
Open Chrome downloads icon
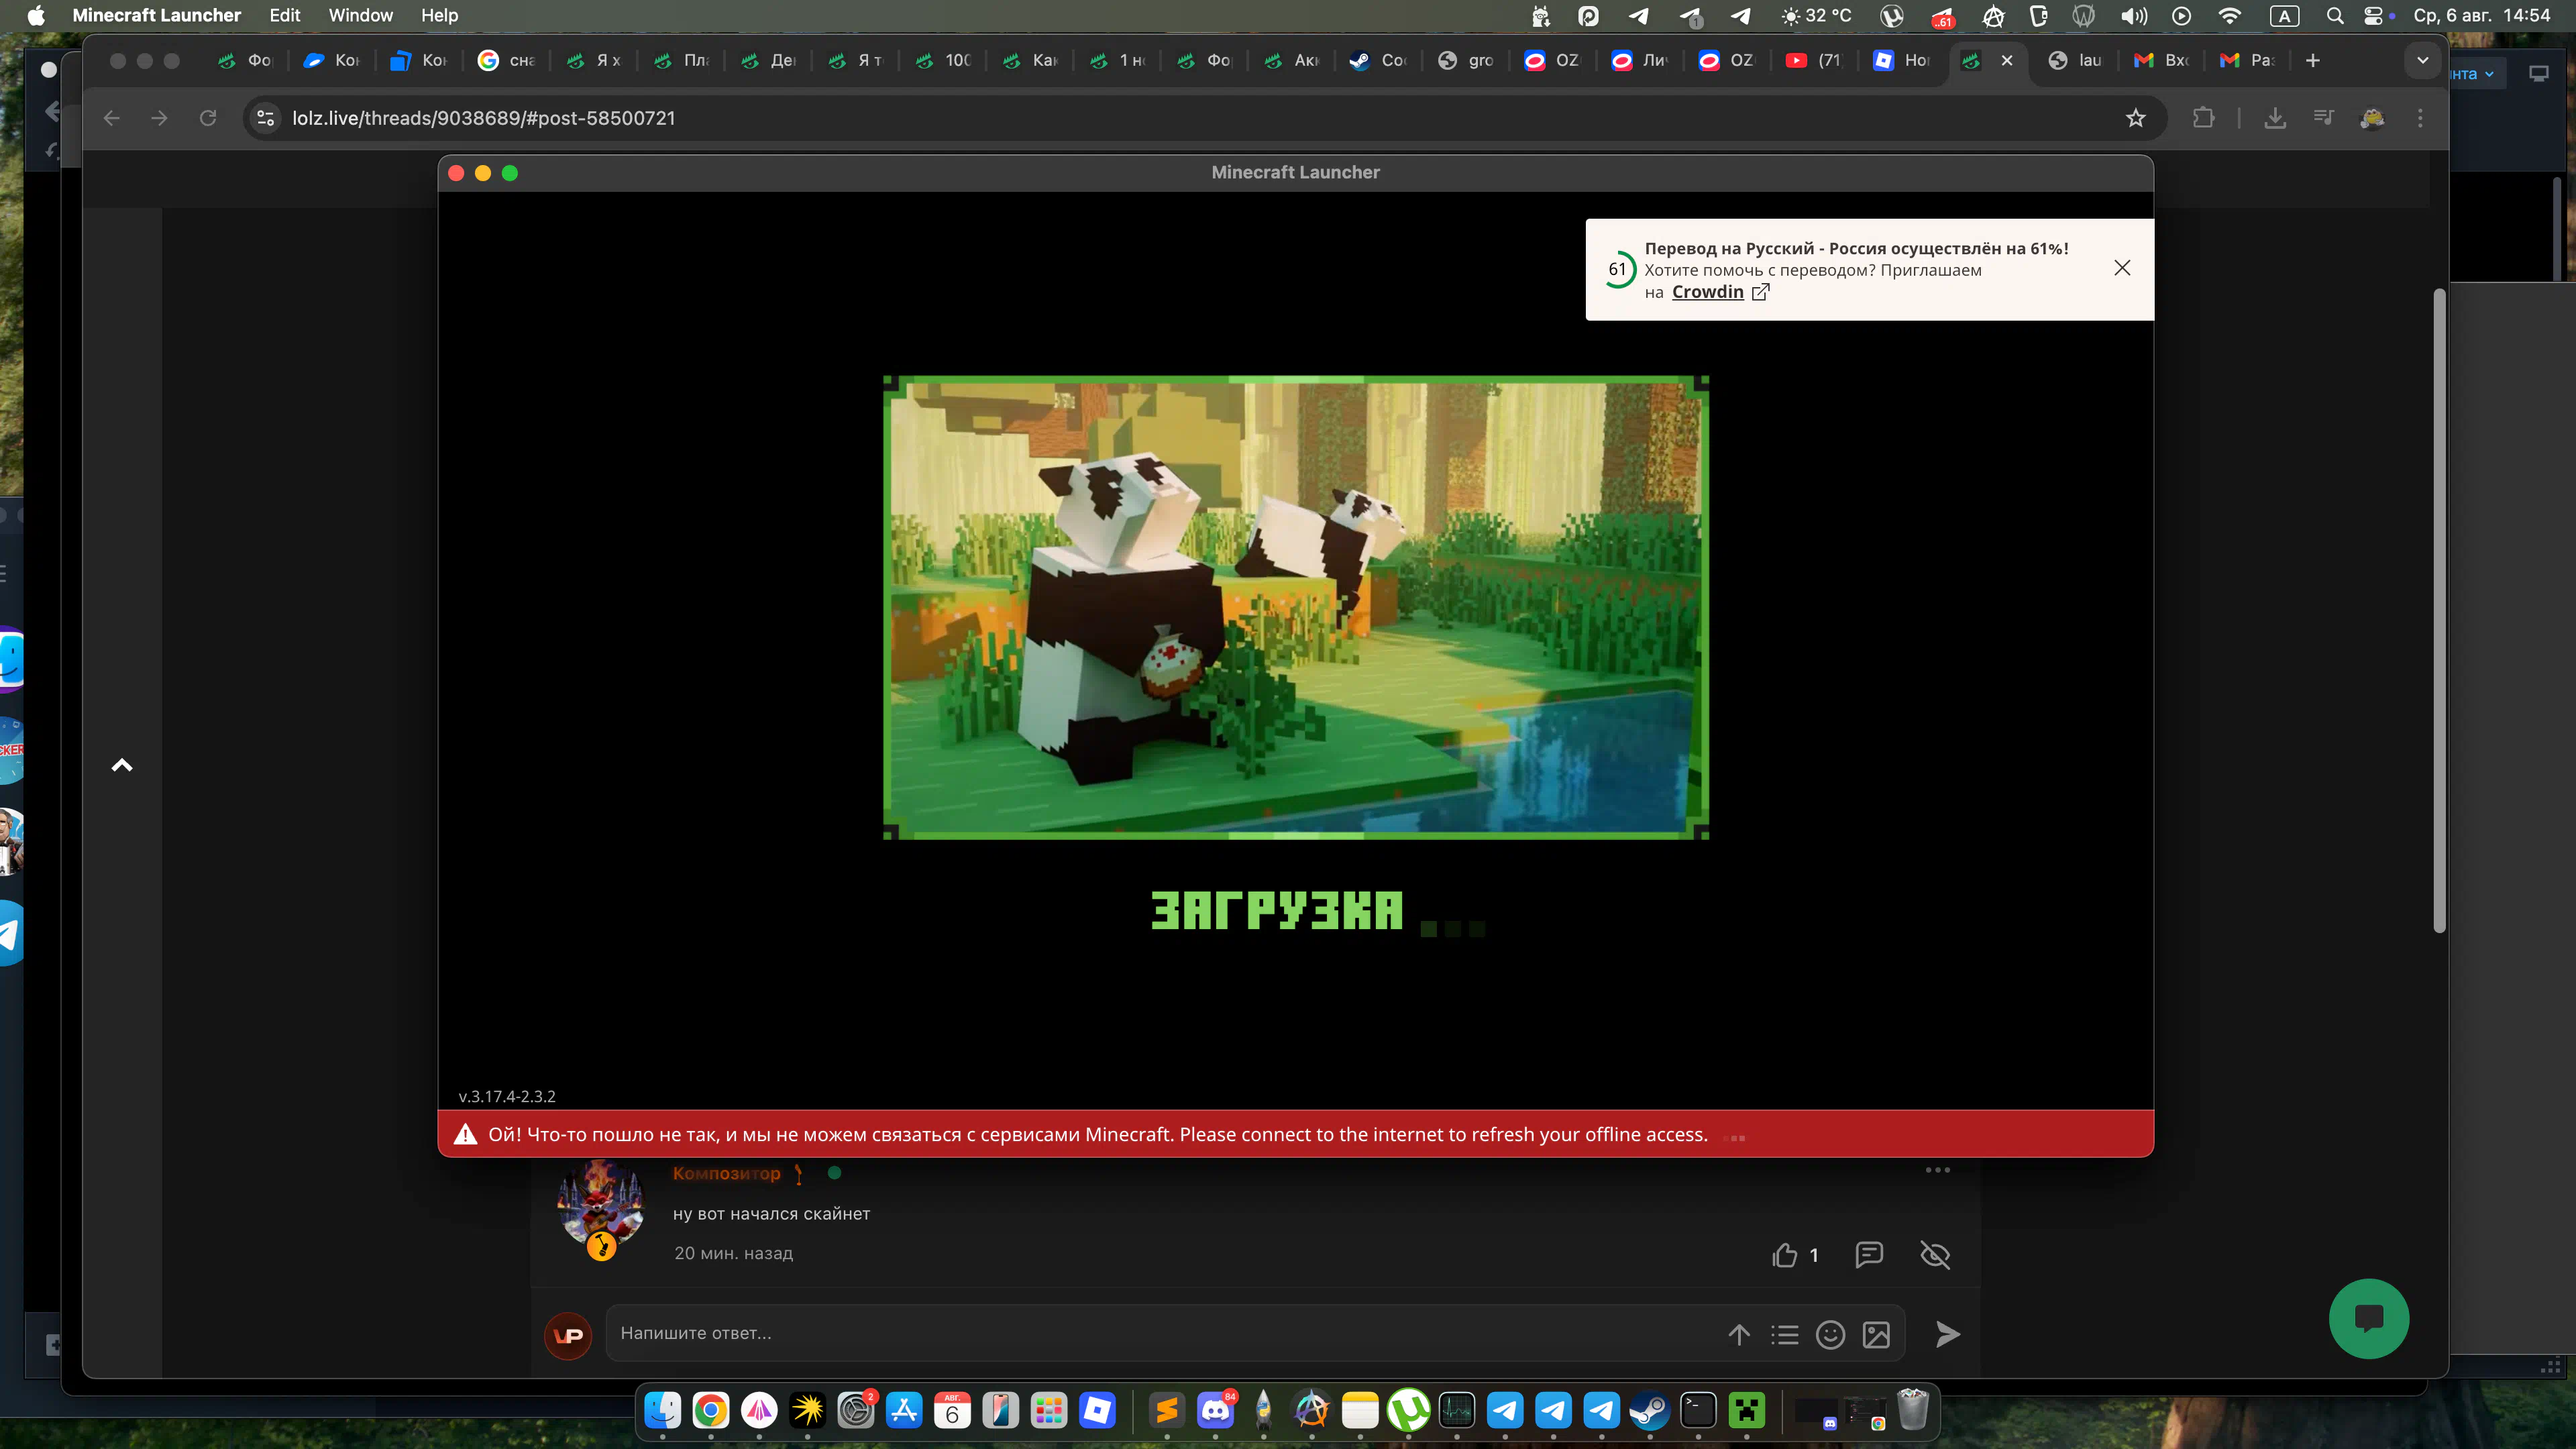tap(2275, 118)
